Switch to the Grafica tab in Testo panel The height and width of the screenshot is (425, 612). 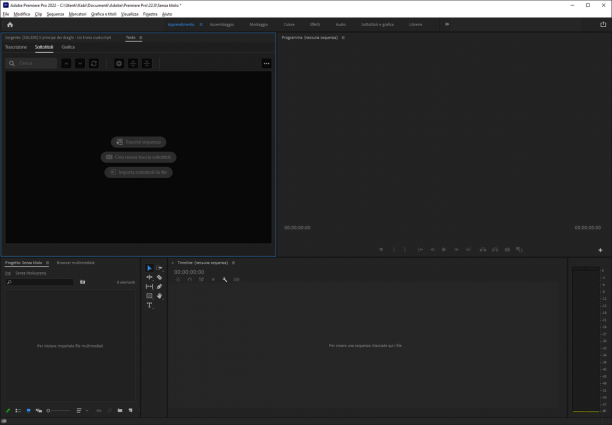[x=68, y=47]
